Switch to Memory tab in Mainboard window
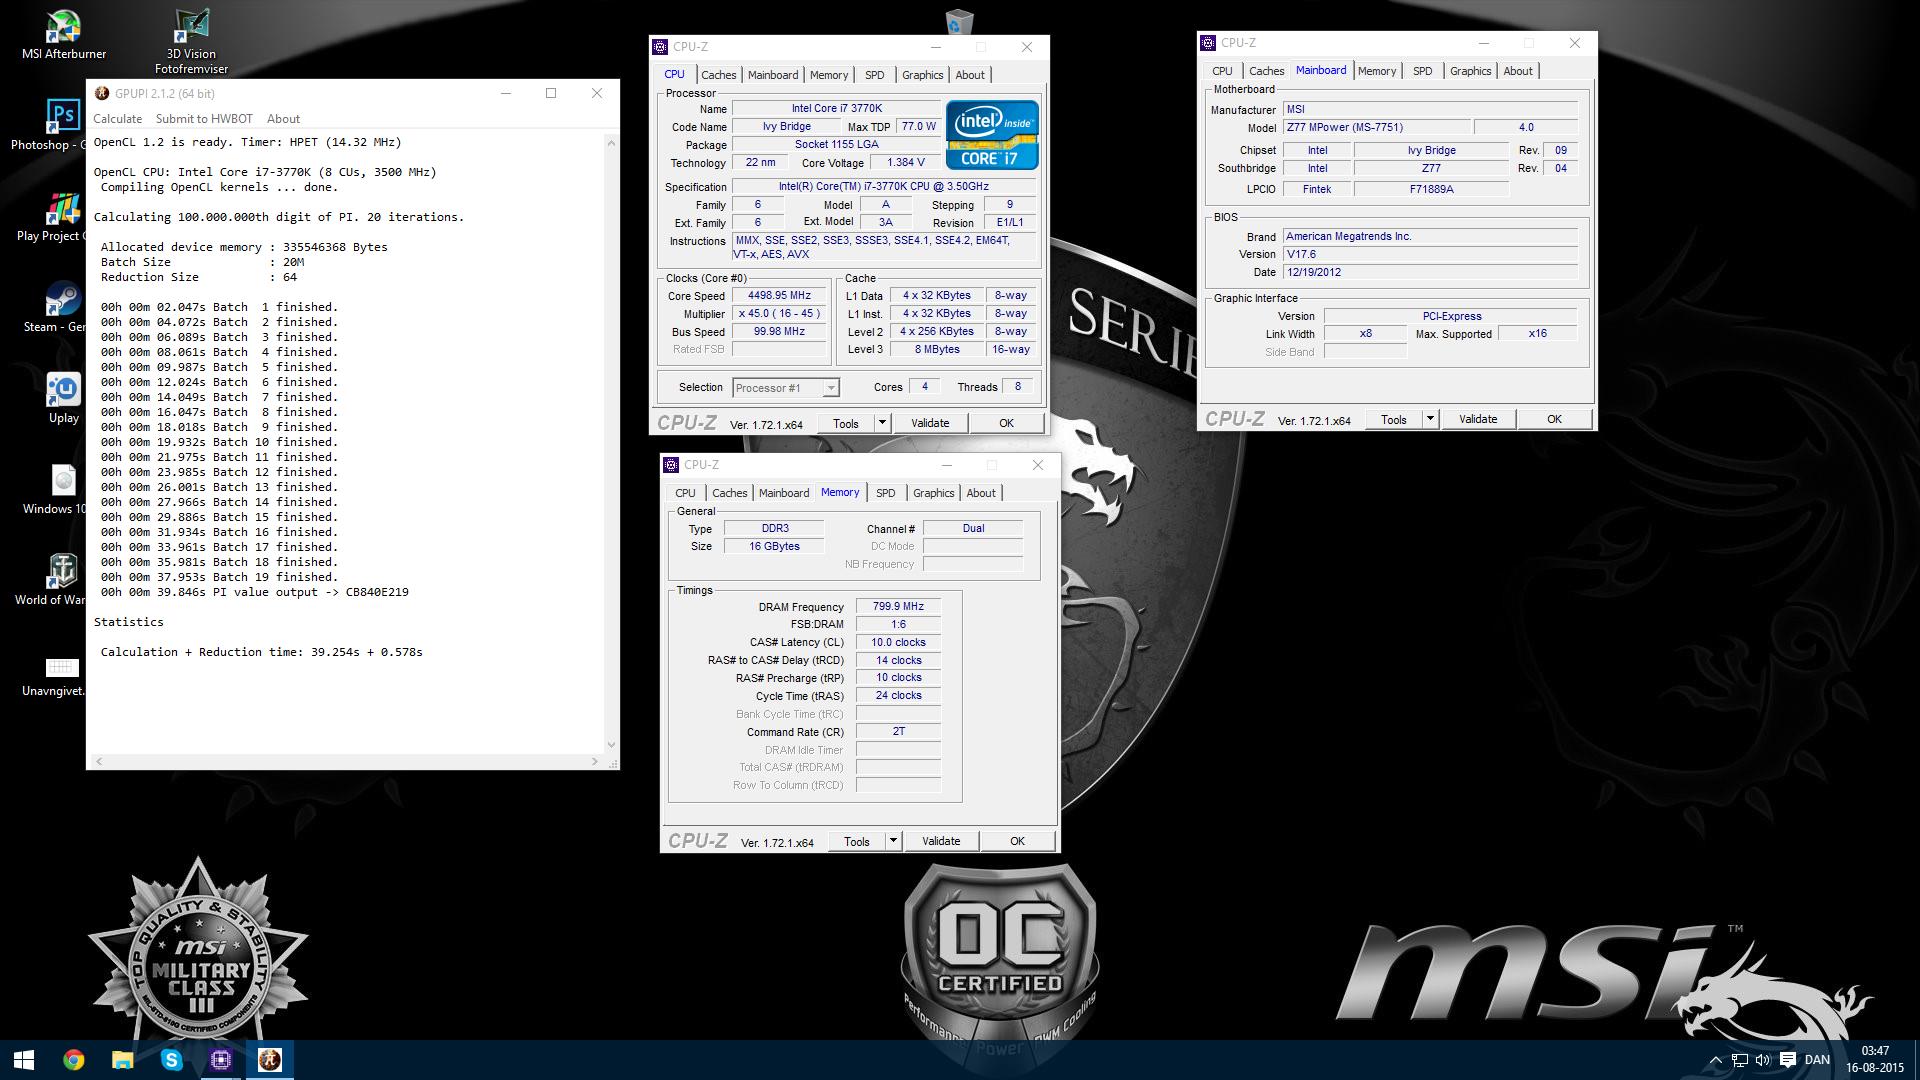The height and width of the screenshot is (1080, 1920). 1377,71
